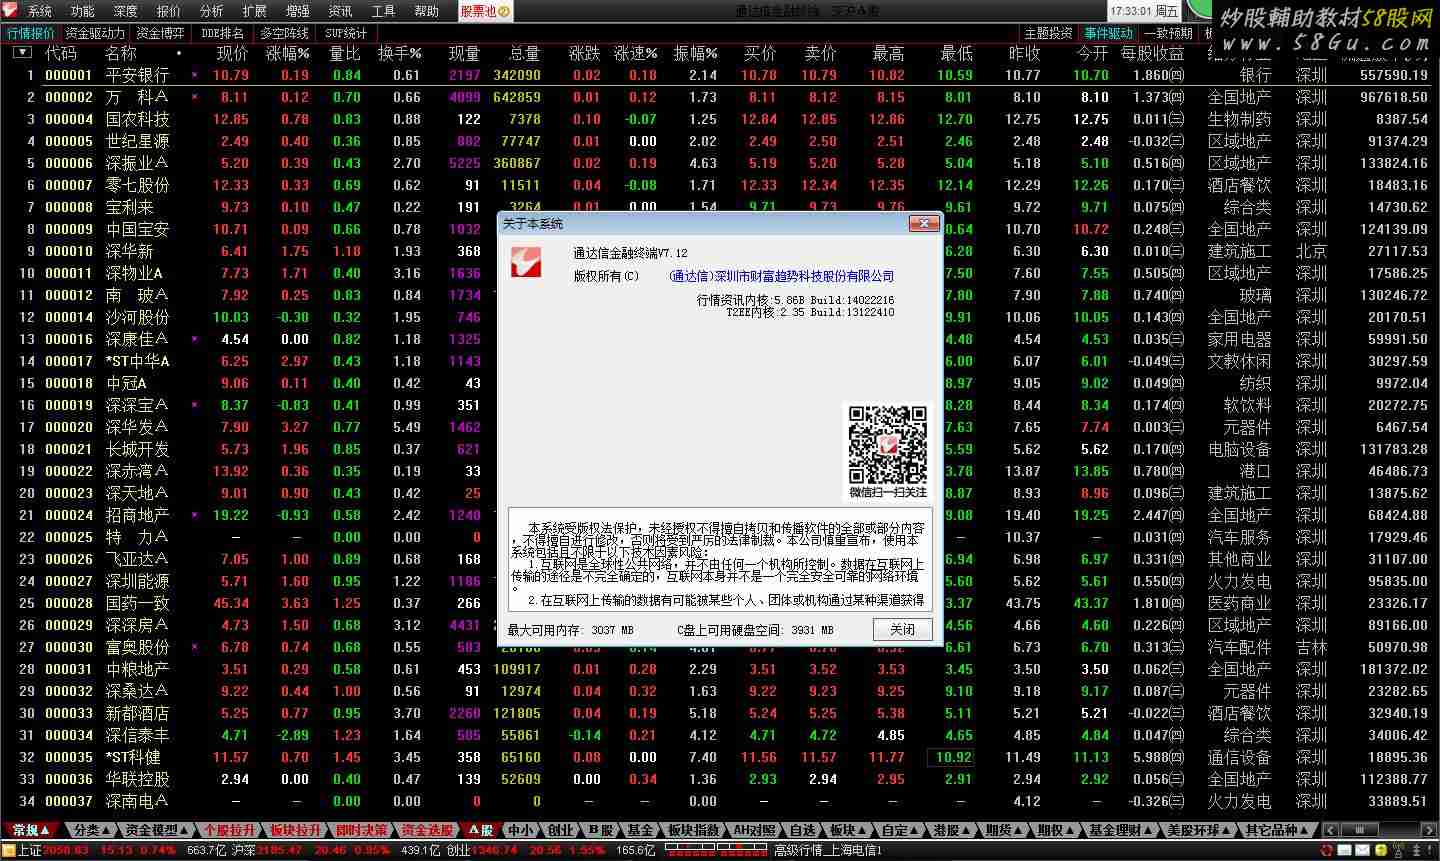
Task: Switch to the SUP统计 tab
Action: 346,33
